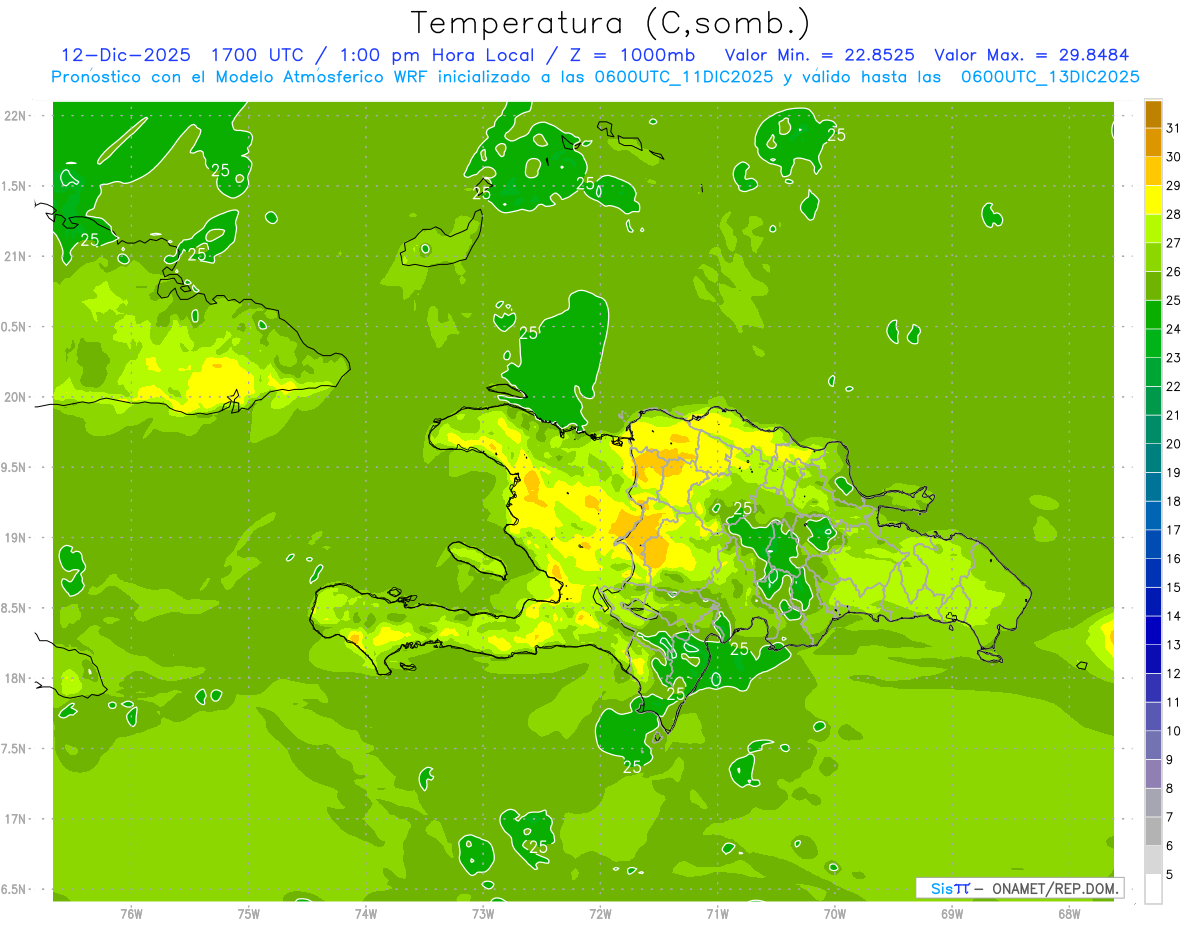Click the legend swatch between 19 and 20
The width and height of the screenshot is (1200, 927).
1153,459
